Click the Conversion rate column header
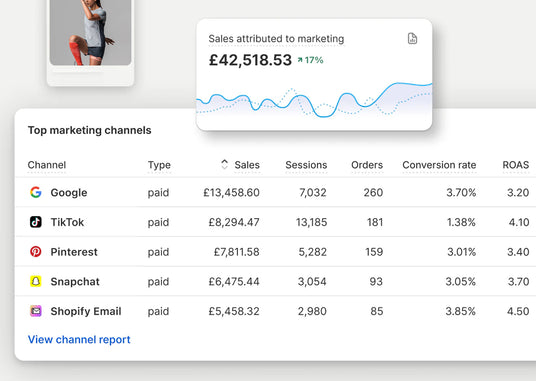 (x=439, y=165)
